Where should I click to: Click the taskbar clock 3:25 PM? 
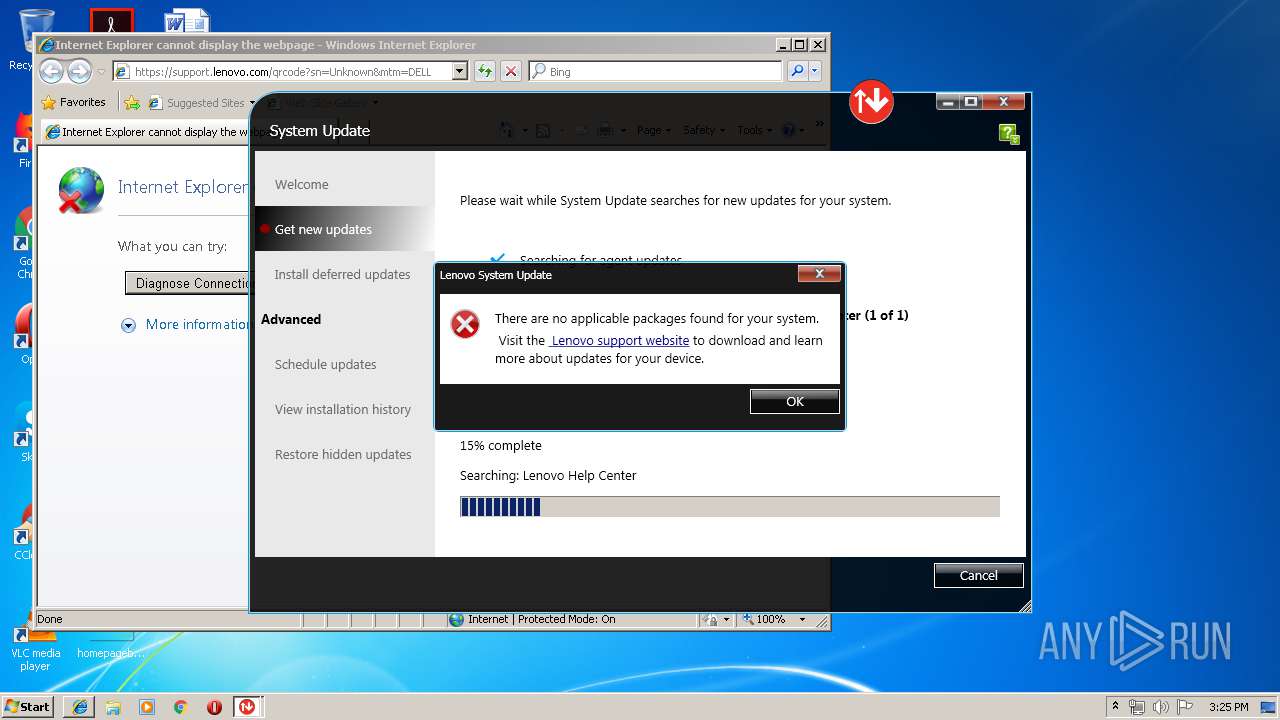click(x=1228, y=707)
